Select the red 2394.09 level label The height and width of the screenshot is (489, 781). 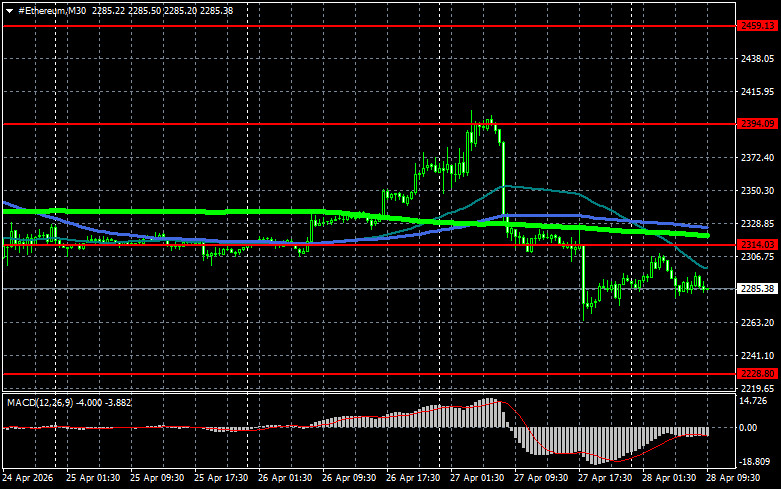pos(757,123)
